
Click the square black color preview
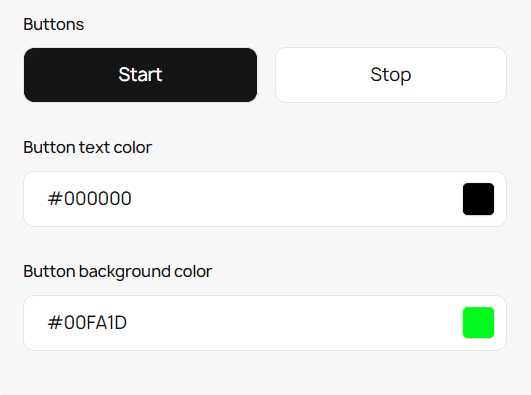(478, 199)
